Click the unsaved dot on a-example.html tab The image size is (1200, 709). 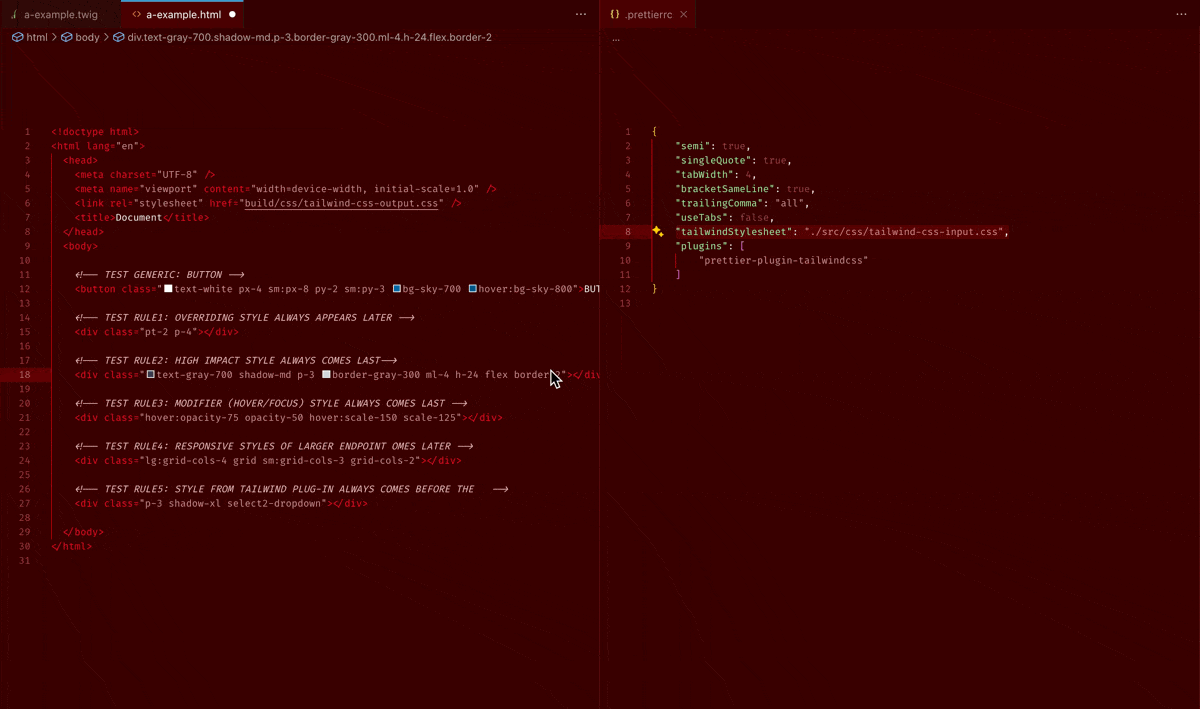point(233,15)
